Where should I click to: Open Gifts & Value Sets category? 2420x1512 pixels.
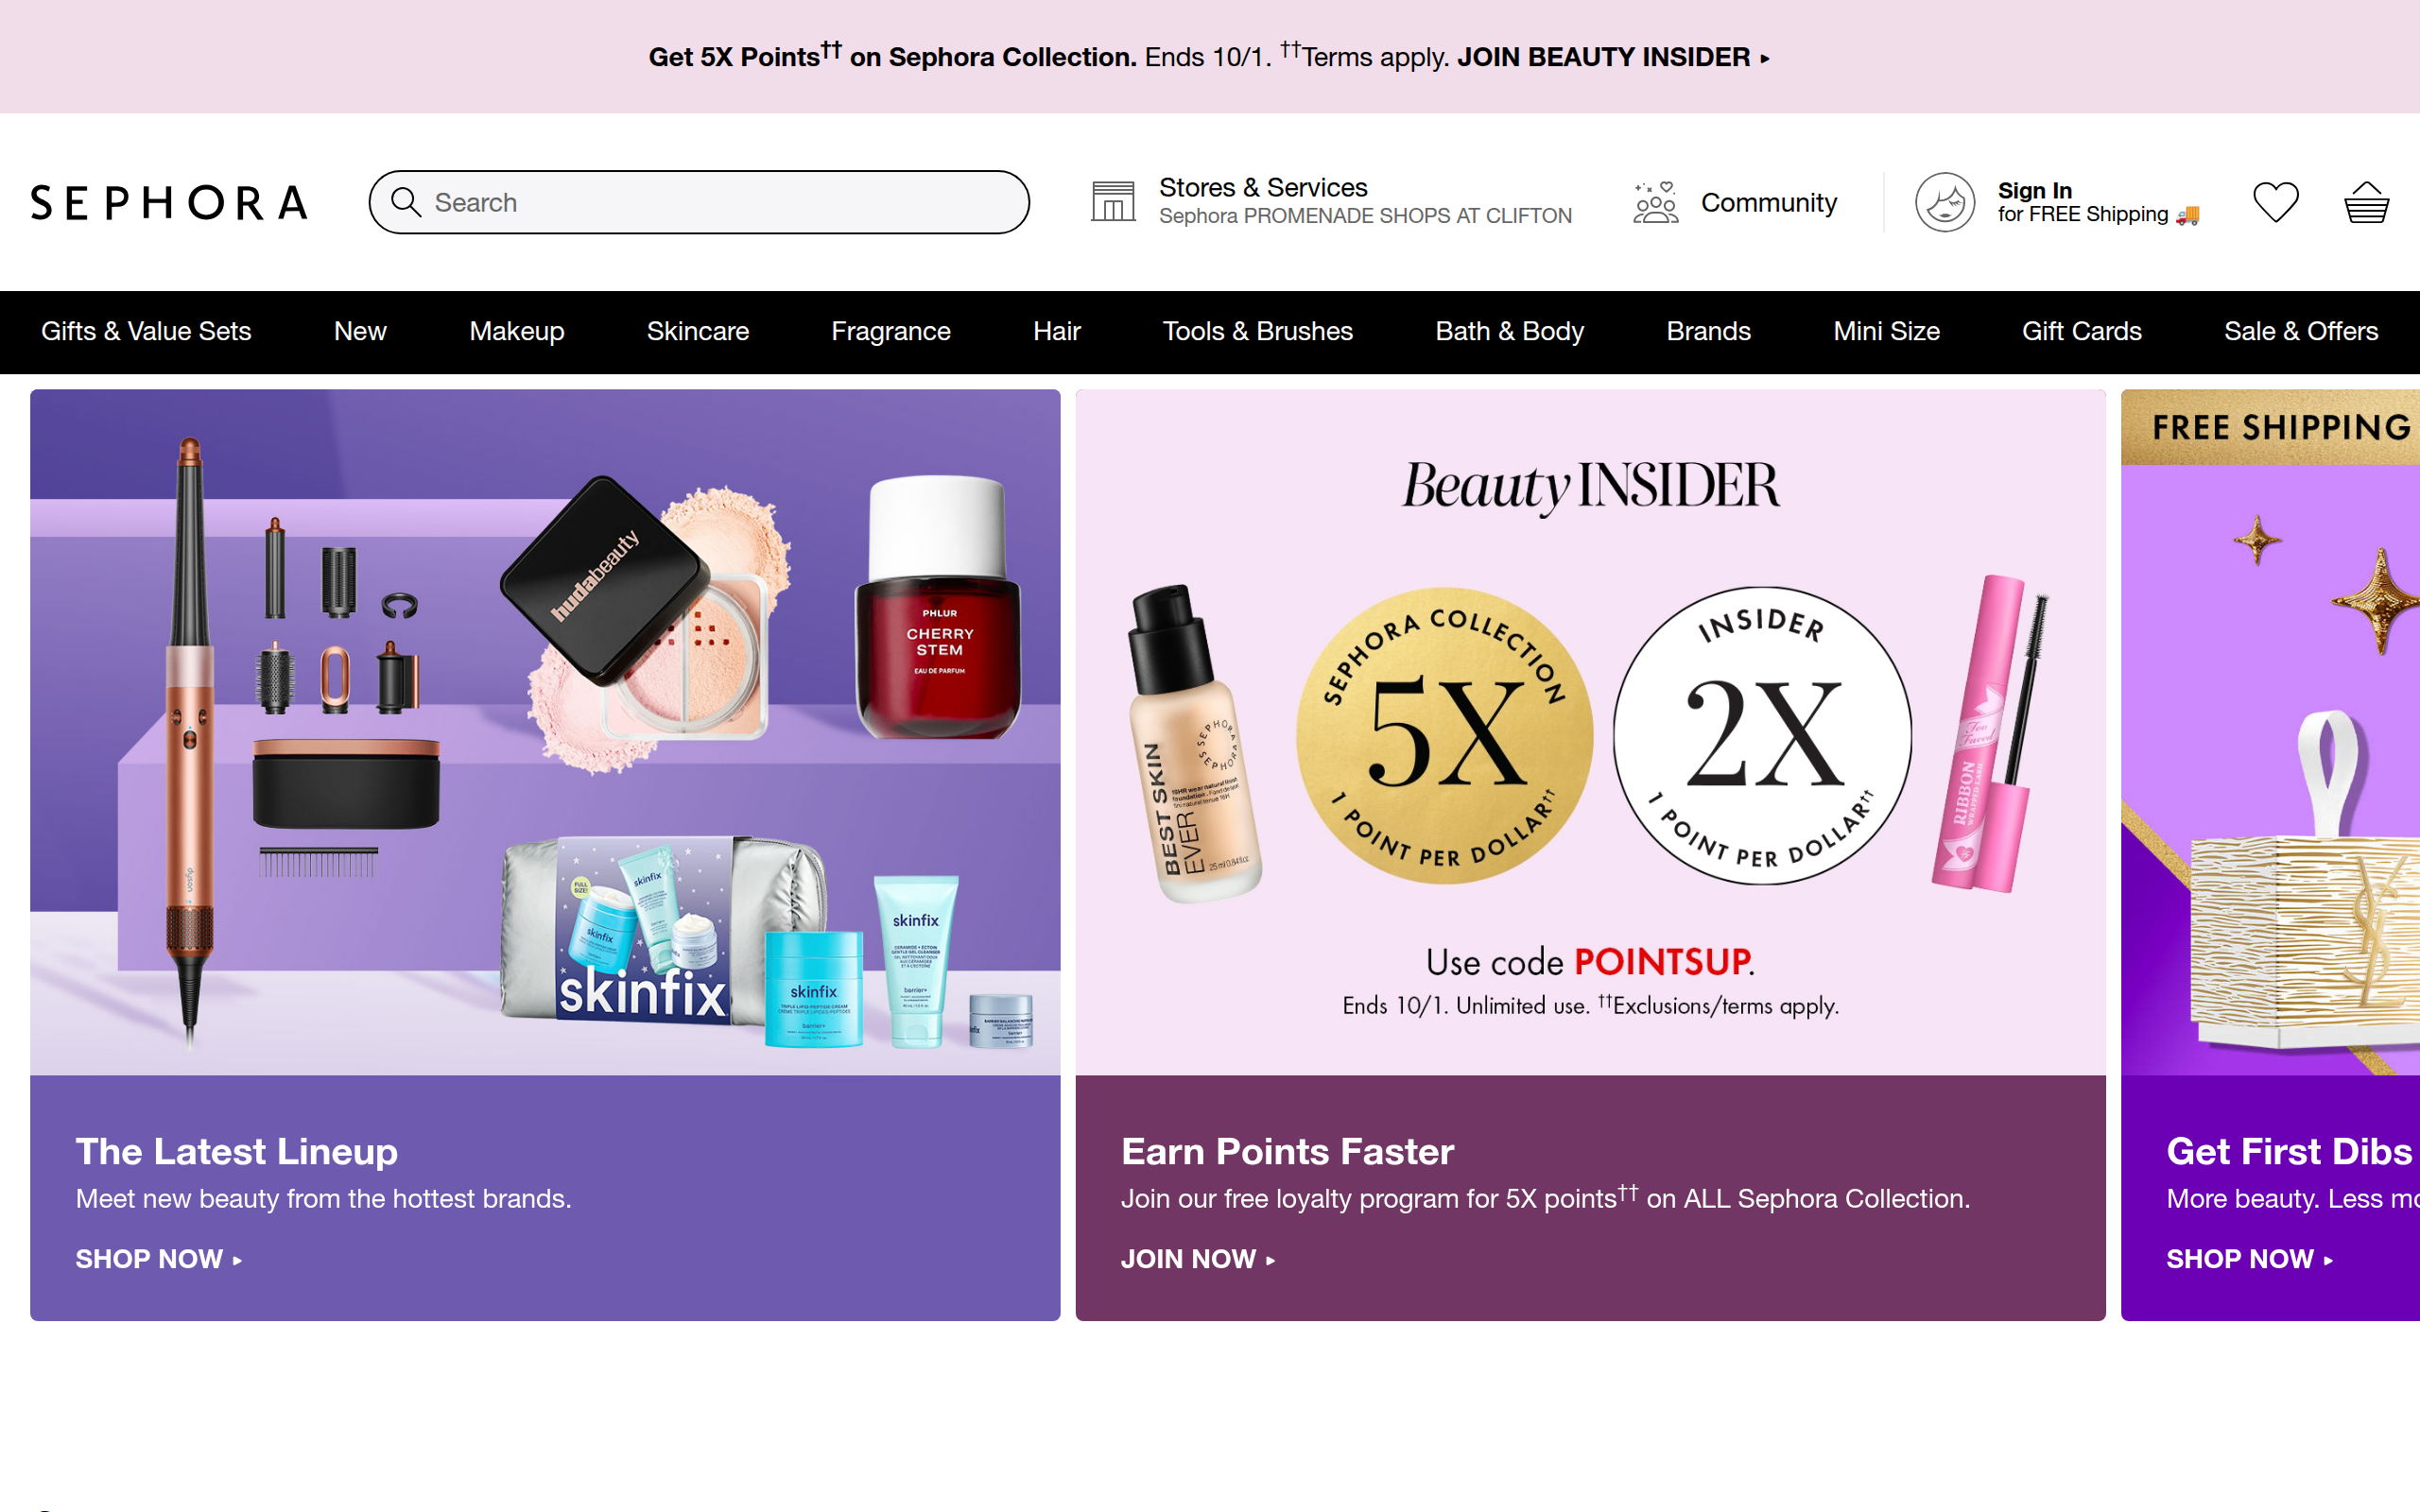click(x=146, y=331)
